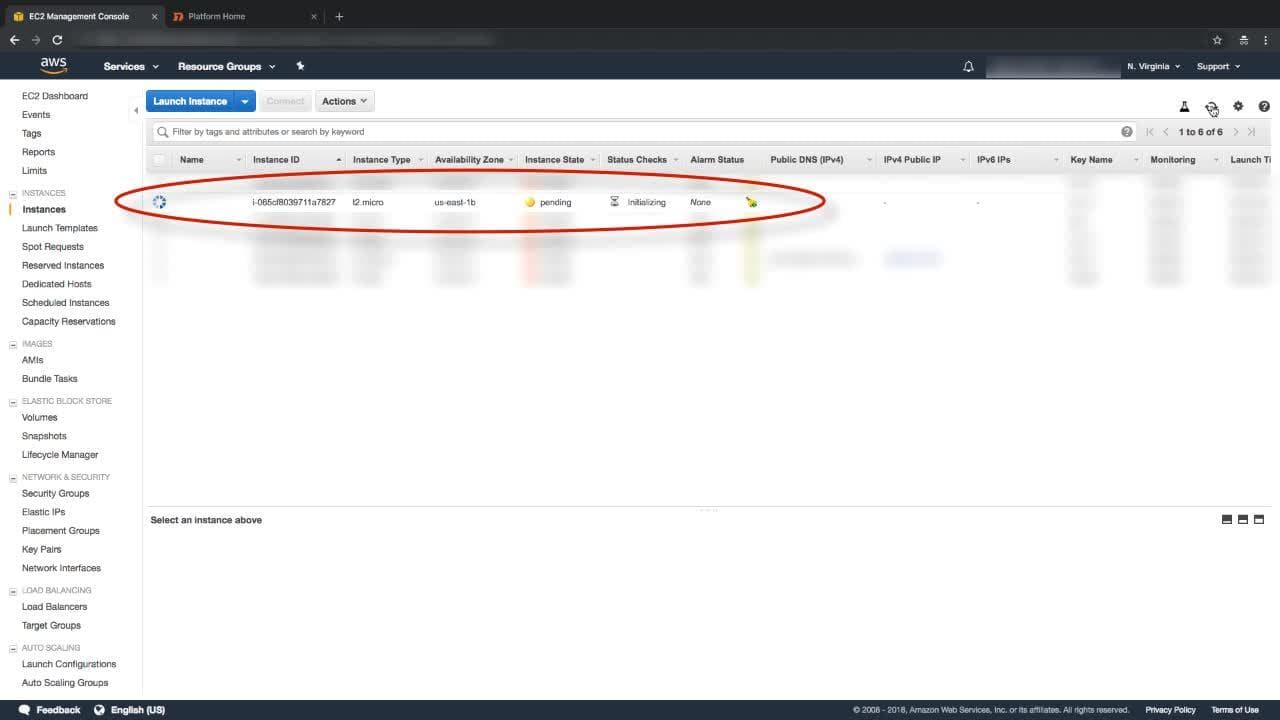Screen dimensions: 1280x720
Task: Bookmark this page with the star icon
Action: click(x=1217, y=40)
